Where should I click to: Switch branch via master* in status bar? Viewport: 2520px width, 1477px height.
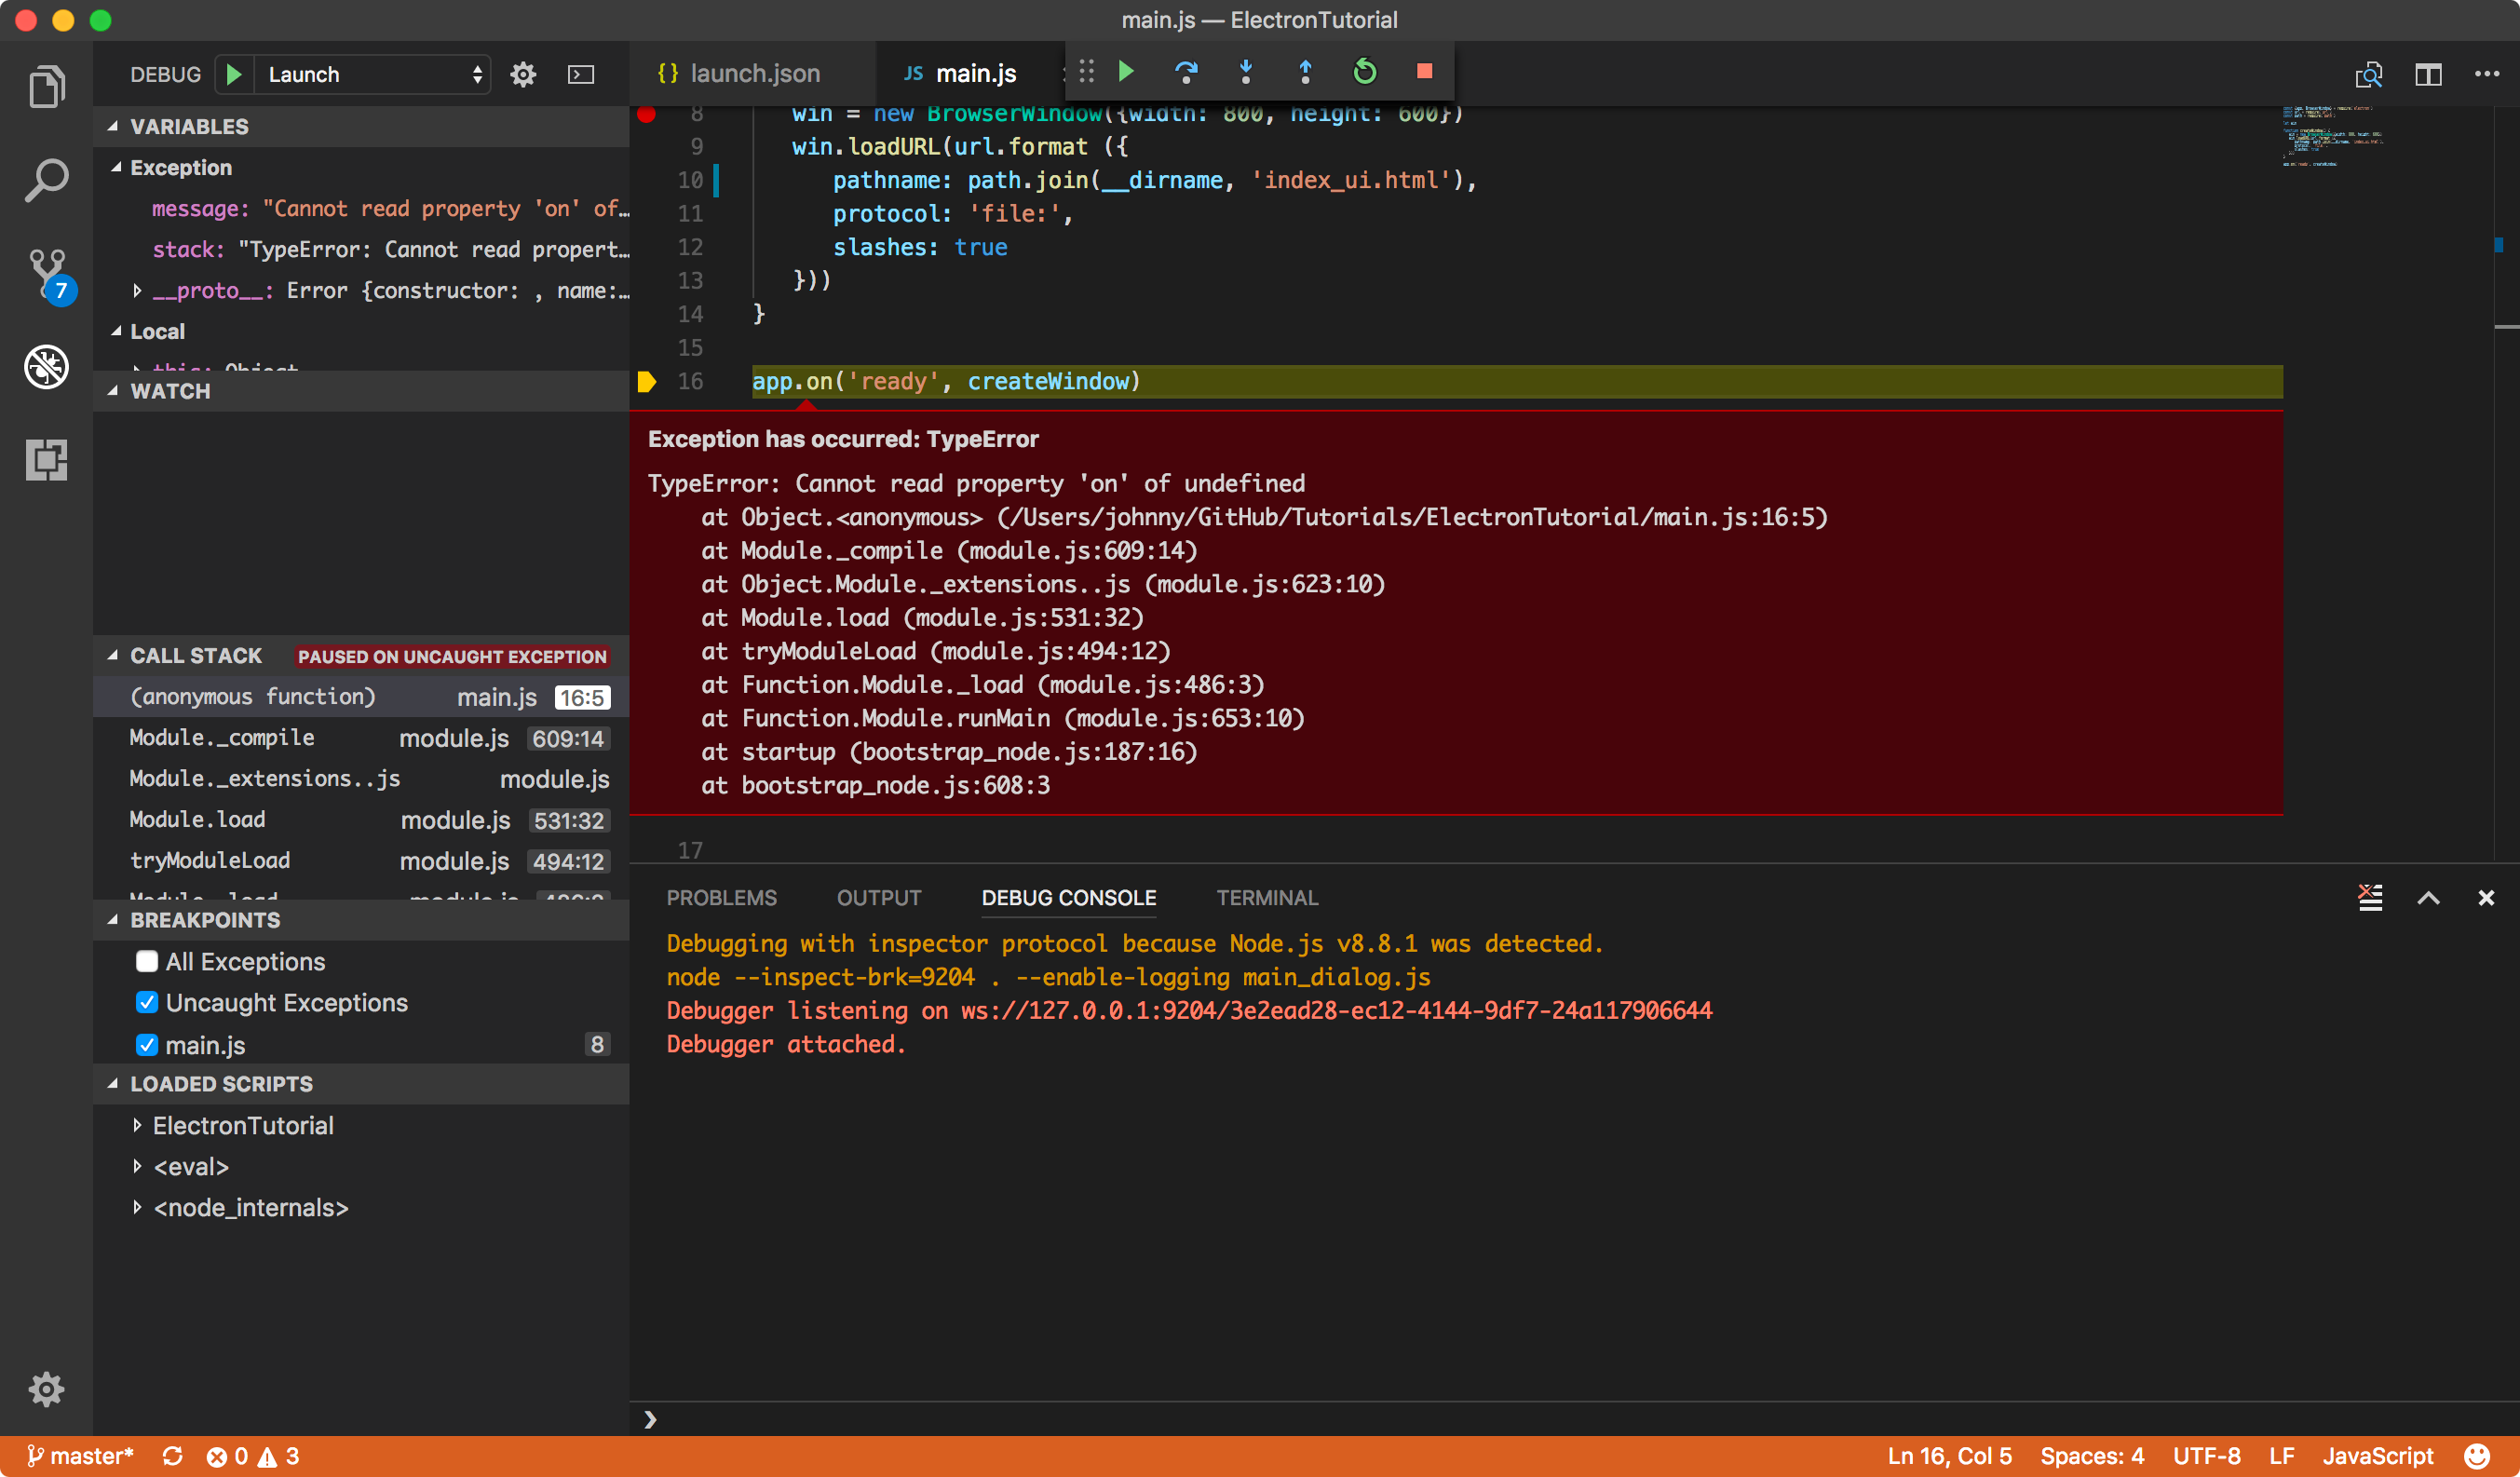[x=80, y=1456]
